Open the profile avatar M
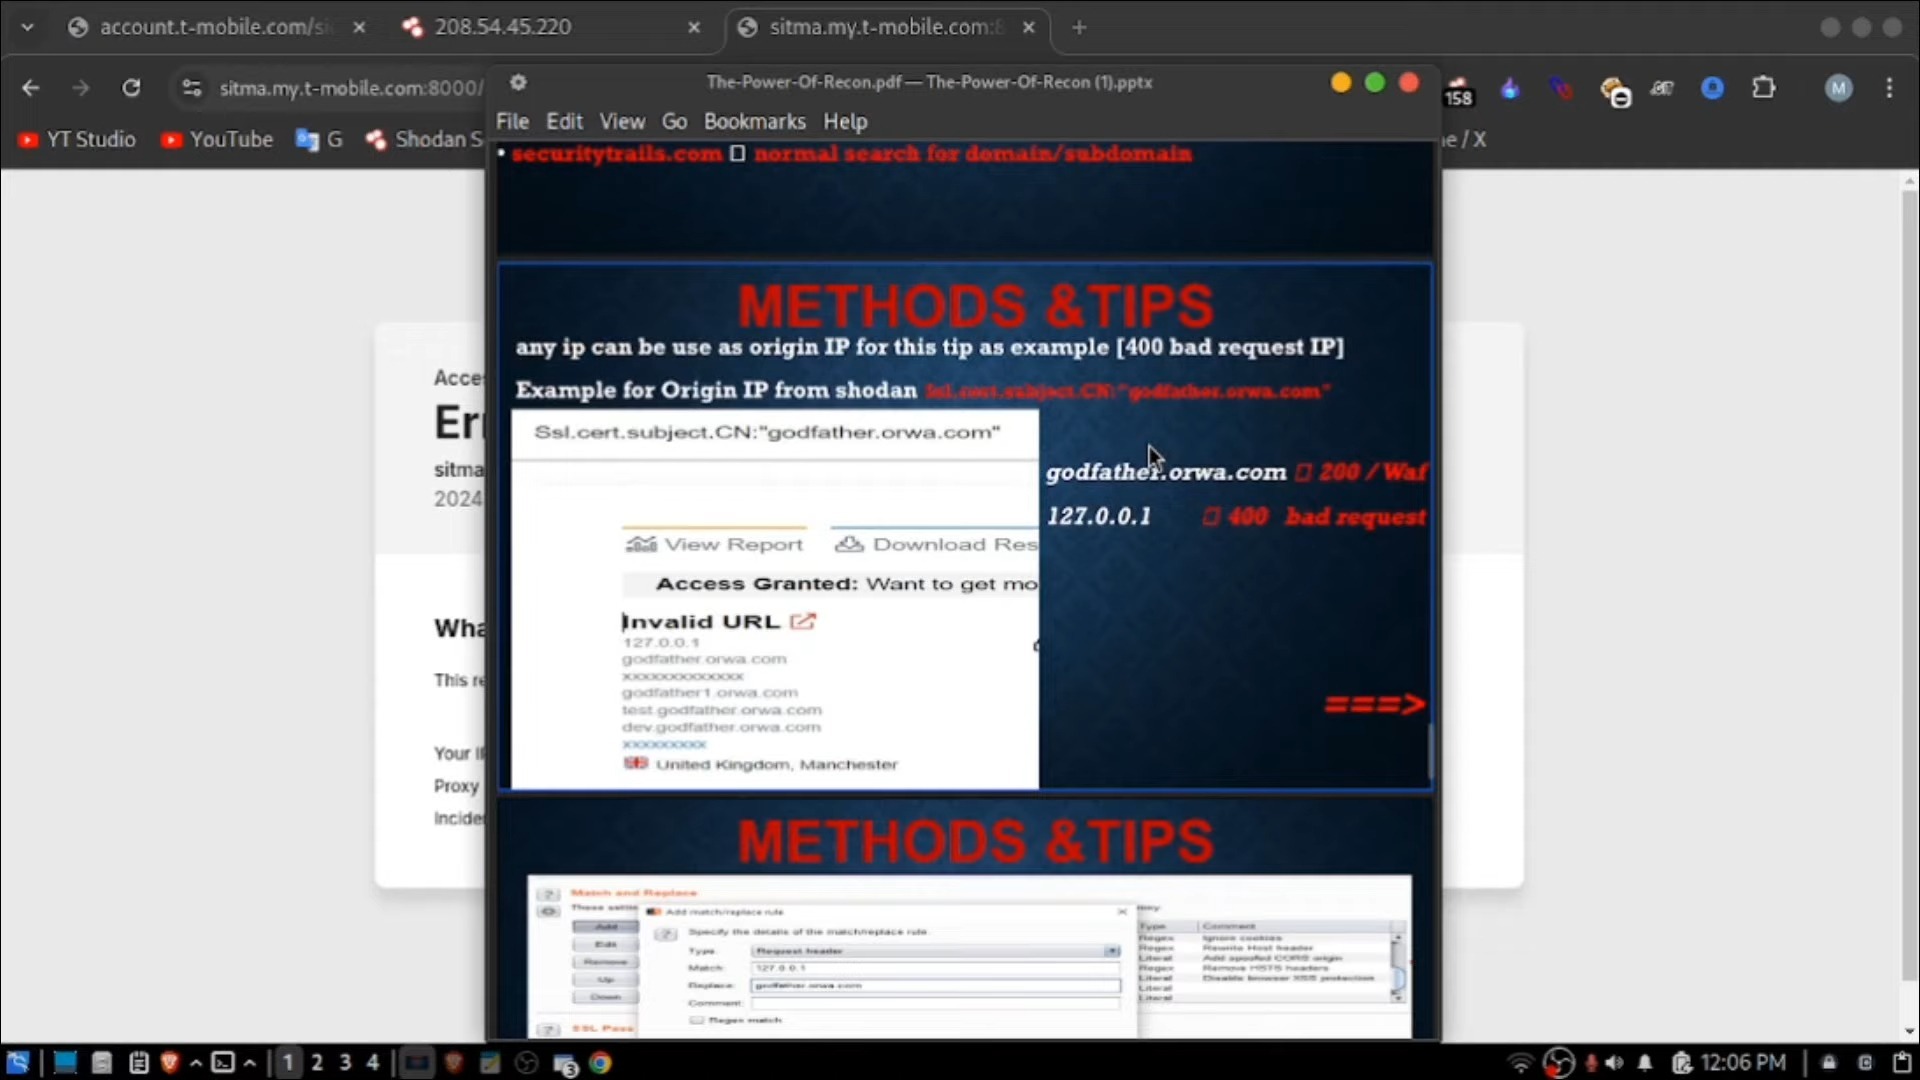This screenshot has height=1080, width=1920. [x=1838, y=88]
